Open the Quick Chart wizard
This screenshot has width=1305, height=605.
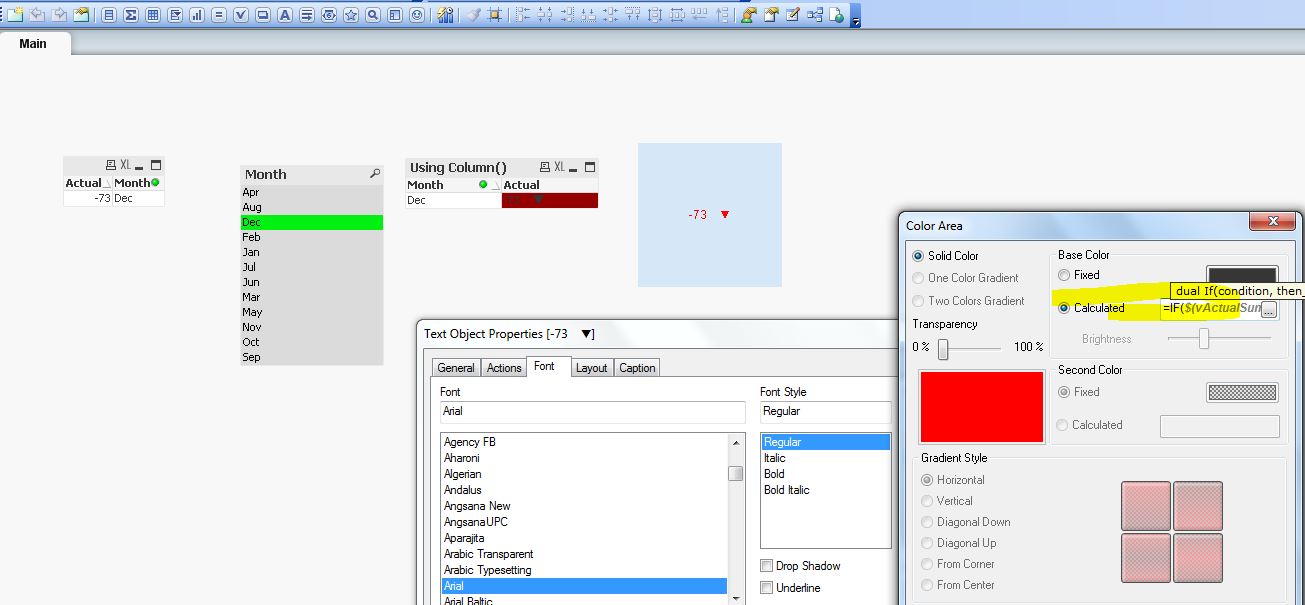pyautogui.click(x=445, y=15)
